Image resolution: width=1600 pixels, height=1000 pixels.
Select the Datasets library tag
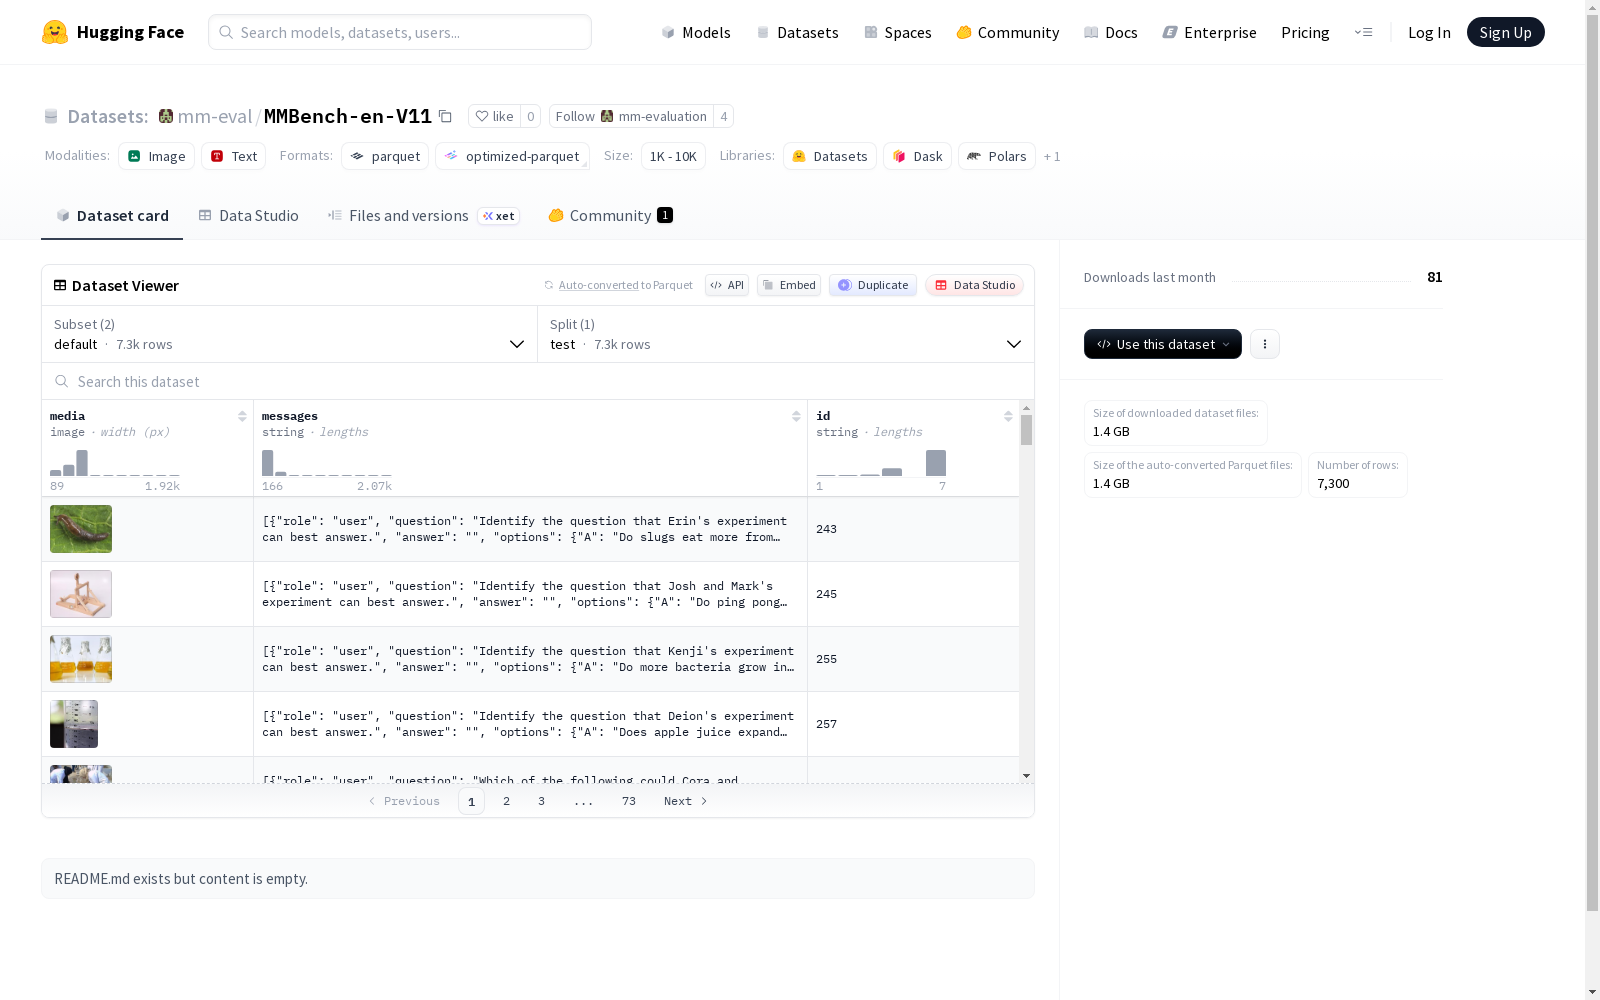click(x=830, y=156)
